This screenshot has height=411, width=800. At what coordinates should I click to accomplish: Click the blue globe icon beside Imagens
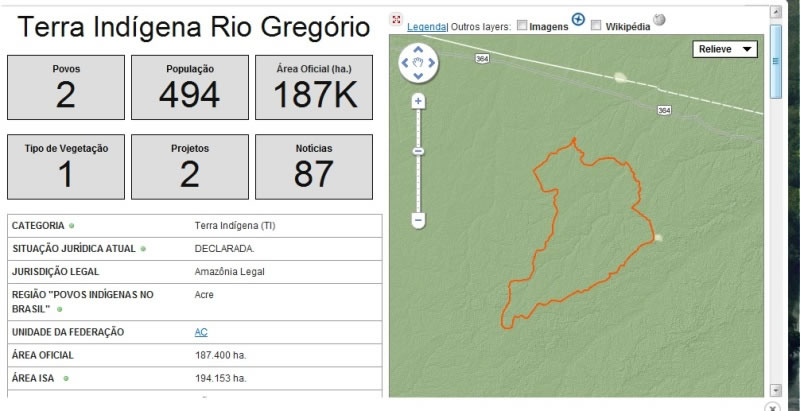(577, 19)
